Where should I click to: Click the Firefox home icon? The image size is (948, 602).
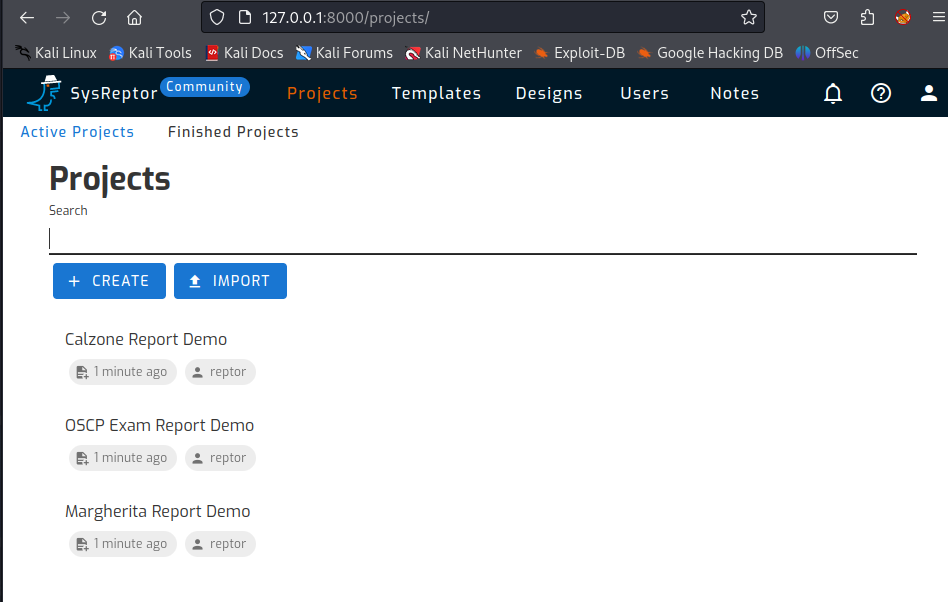coord(135,17)
